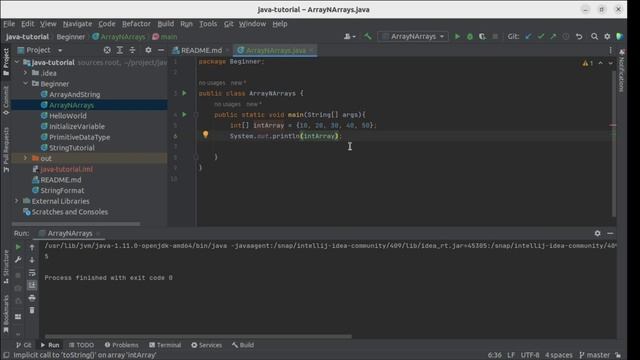Collapse the Beginner folder
640x360 pixels.
click(25, 84)
